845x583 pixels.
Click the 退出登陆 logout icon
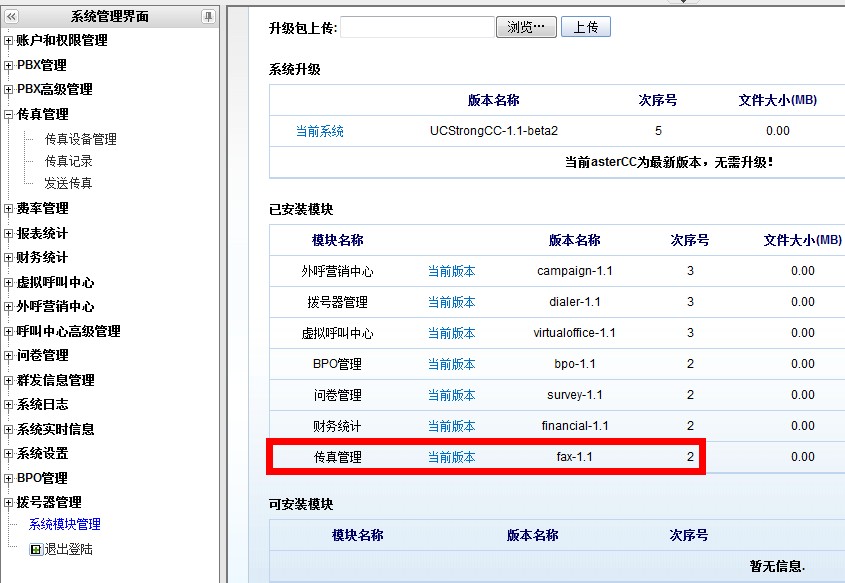pos(36,549)
